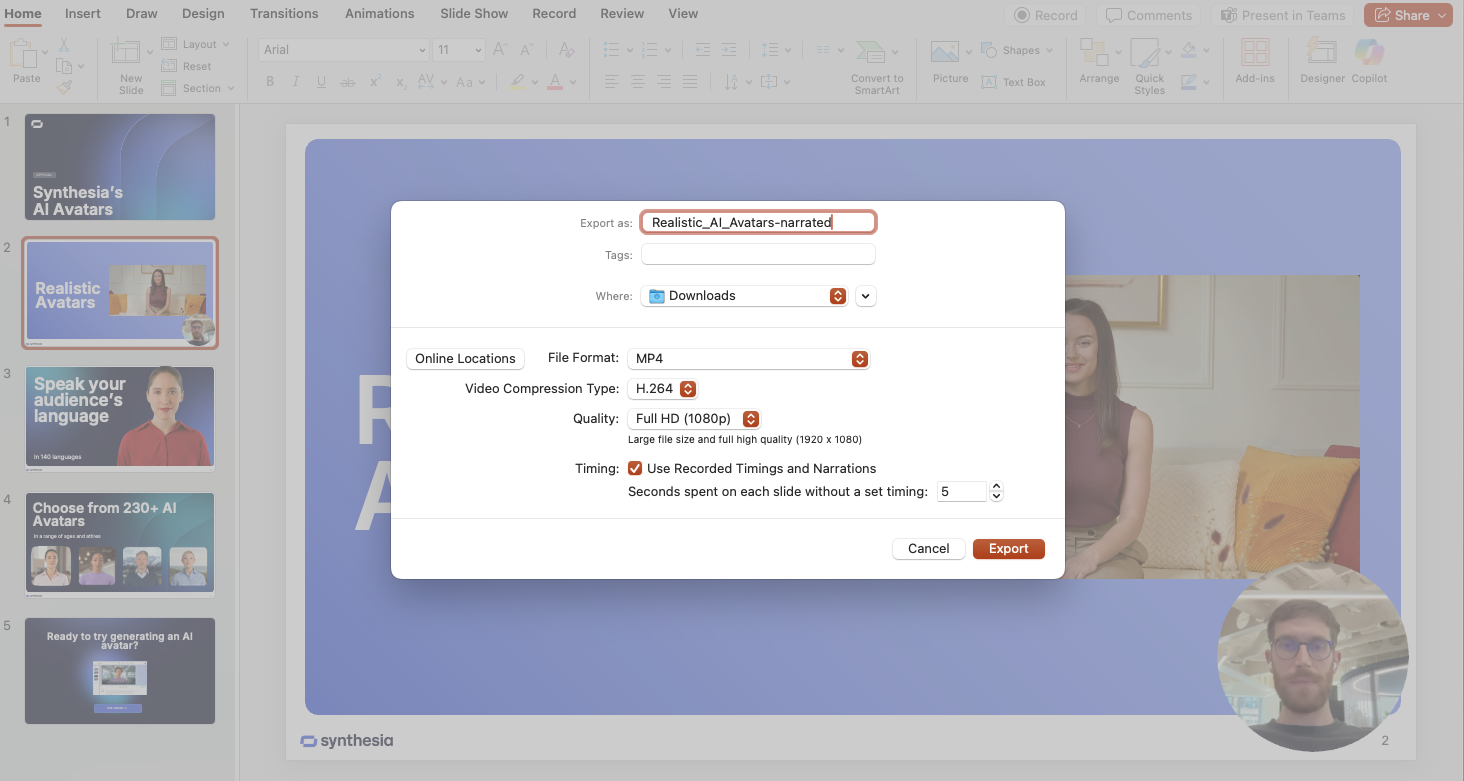Open the Arial font name dropdown

[x=345, y=50]
